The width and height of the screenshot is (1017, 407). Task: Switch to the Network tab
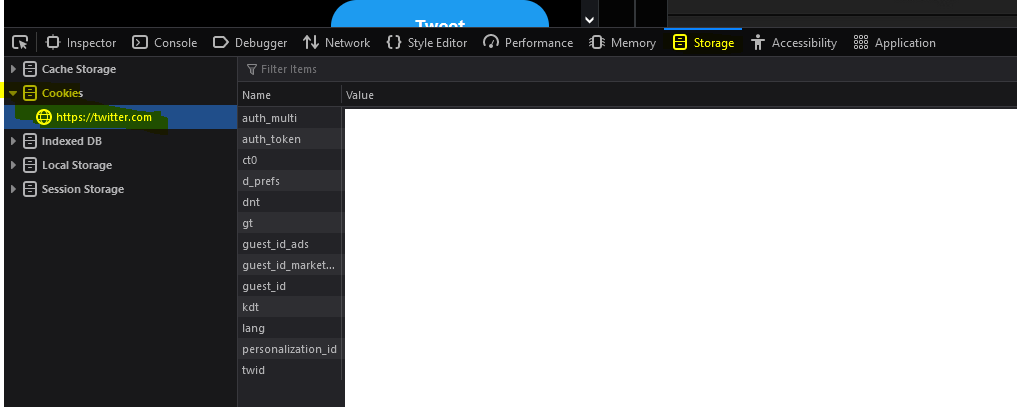(337, 43)
